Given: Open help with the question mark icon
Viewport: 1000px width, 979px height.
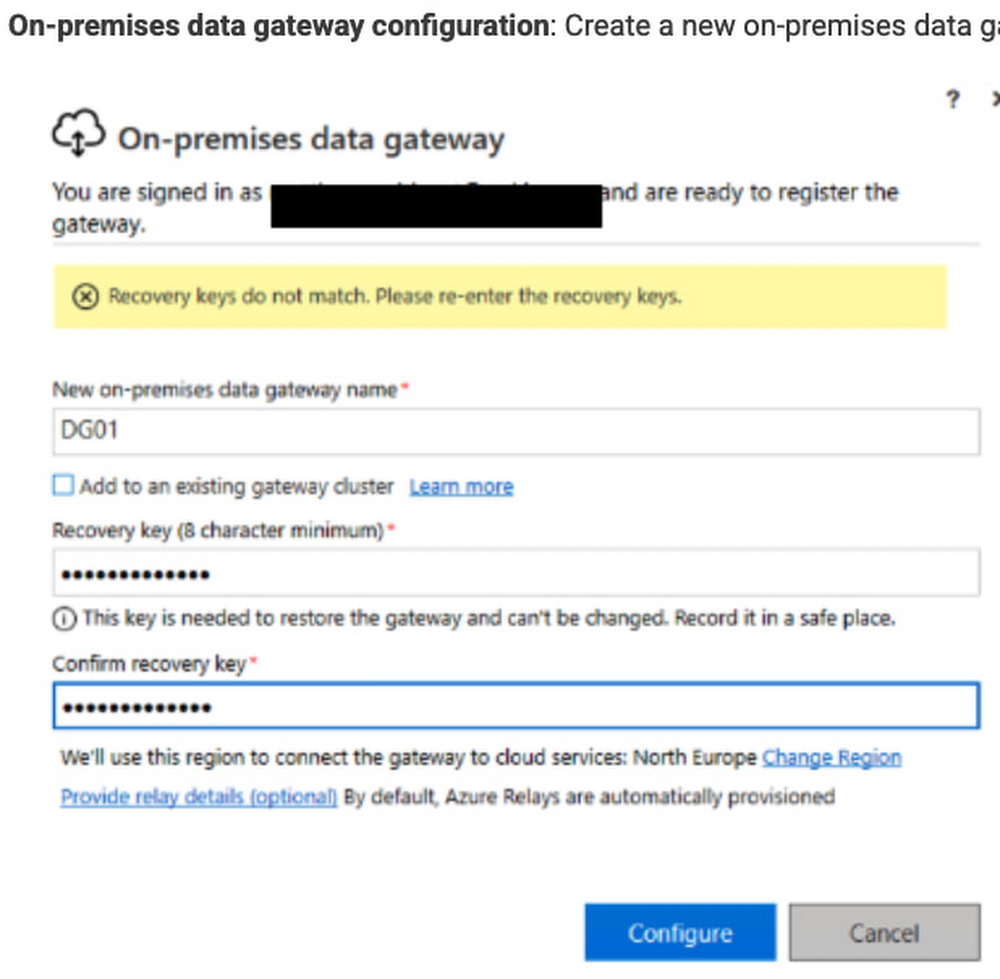Looking at the screenshot, I should coord(953,100).
